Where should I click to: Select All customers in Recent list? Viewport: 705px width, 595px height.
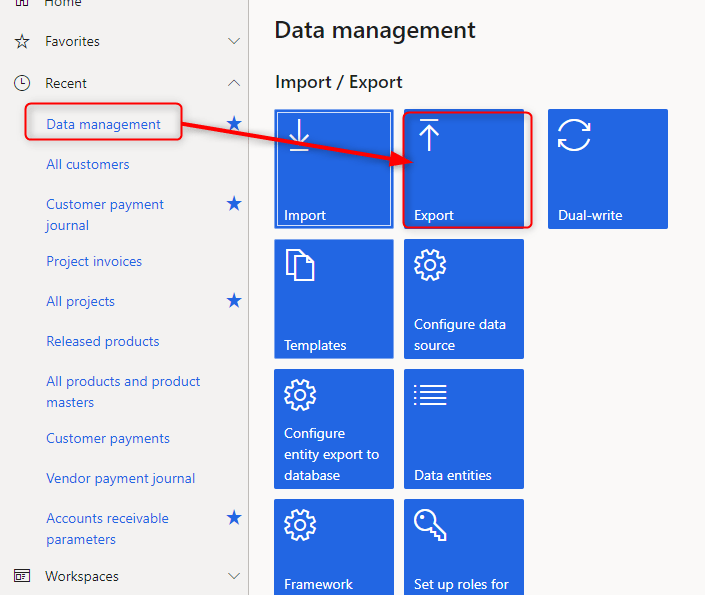pos(88,164)
